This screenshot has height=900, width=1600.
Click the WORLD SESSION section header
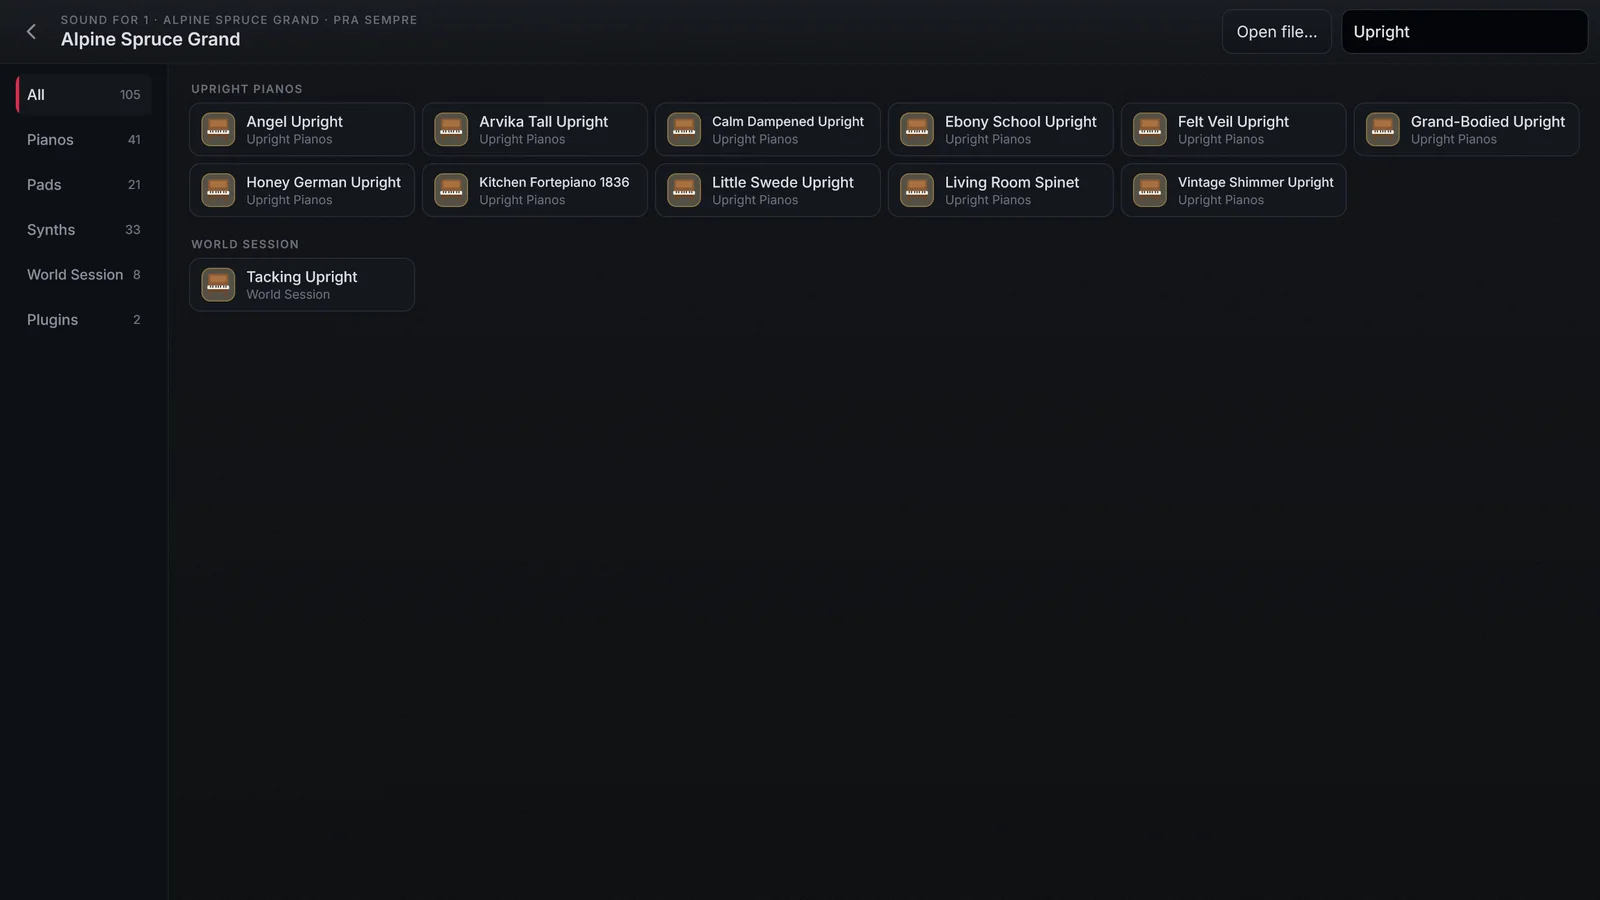pos(245,244)
